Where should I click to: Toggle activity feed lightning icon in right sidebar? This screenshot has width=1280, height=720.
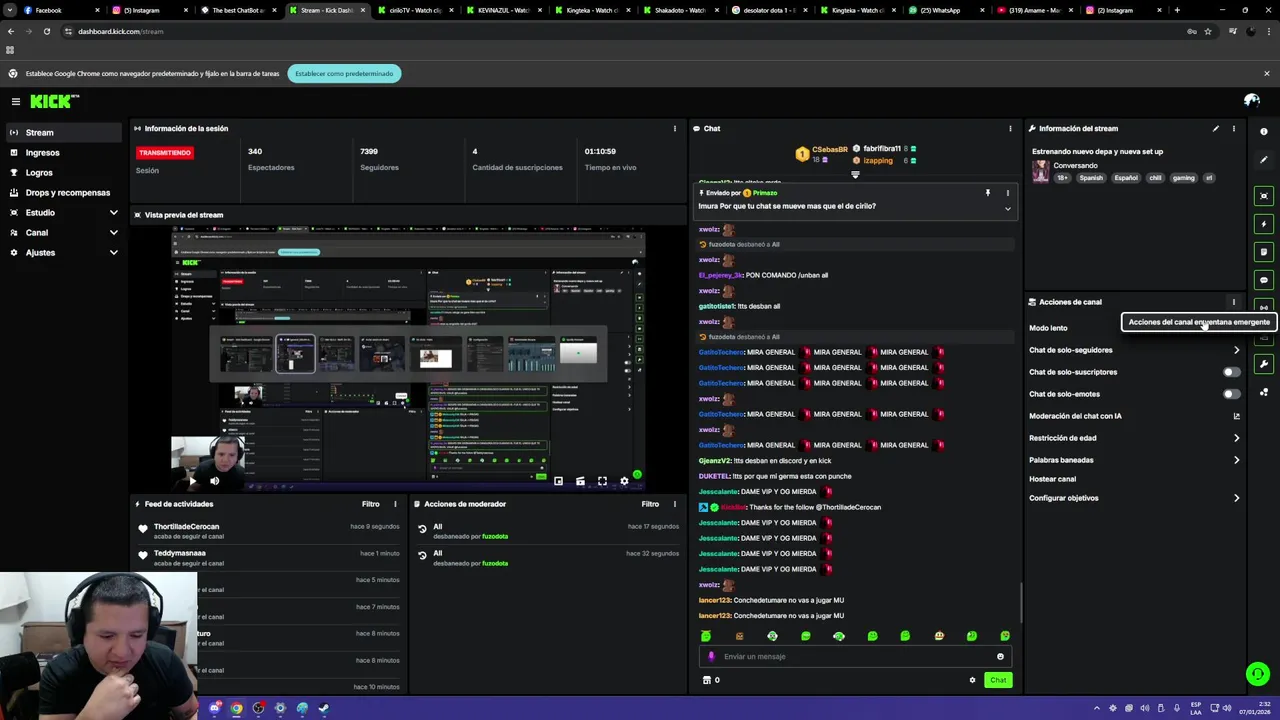coord(1264,224)
